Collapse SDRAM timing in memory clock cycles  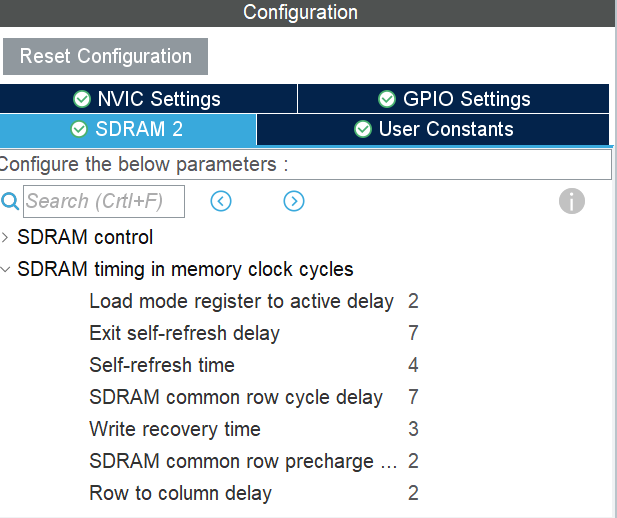(x=6, y=269)
